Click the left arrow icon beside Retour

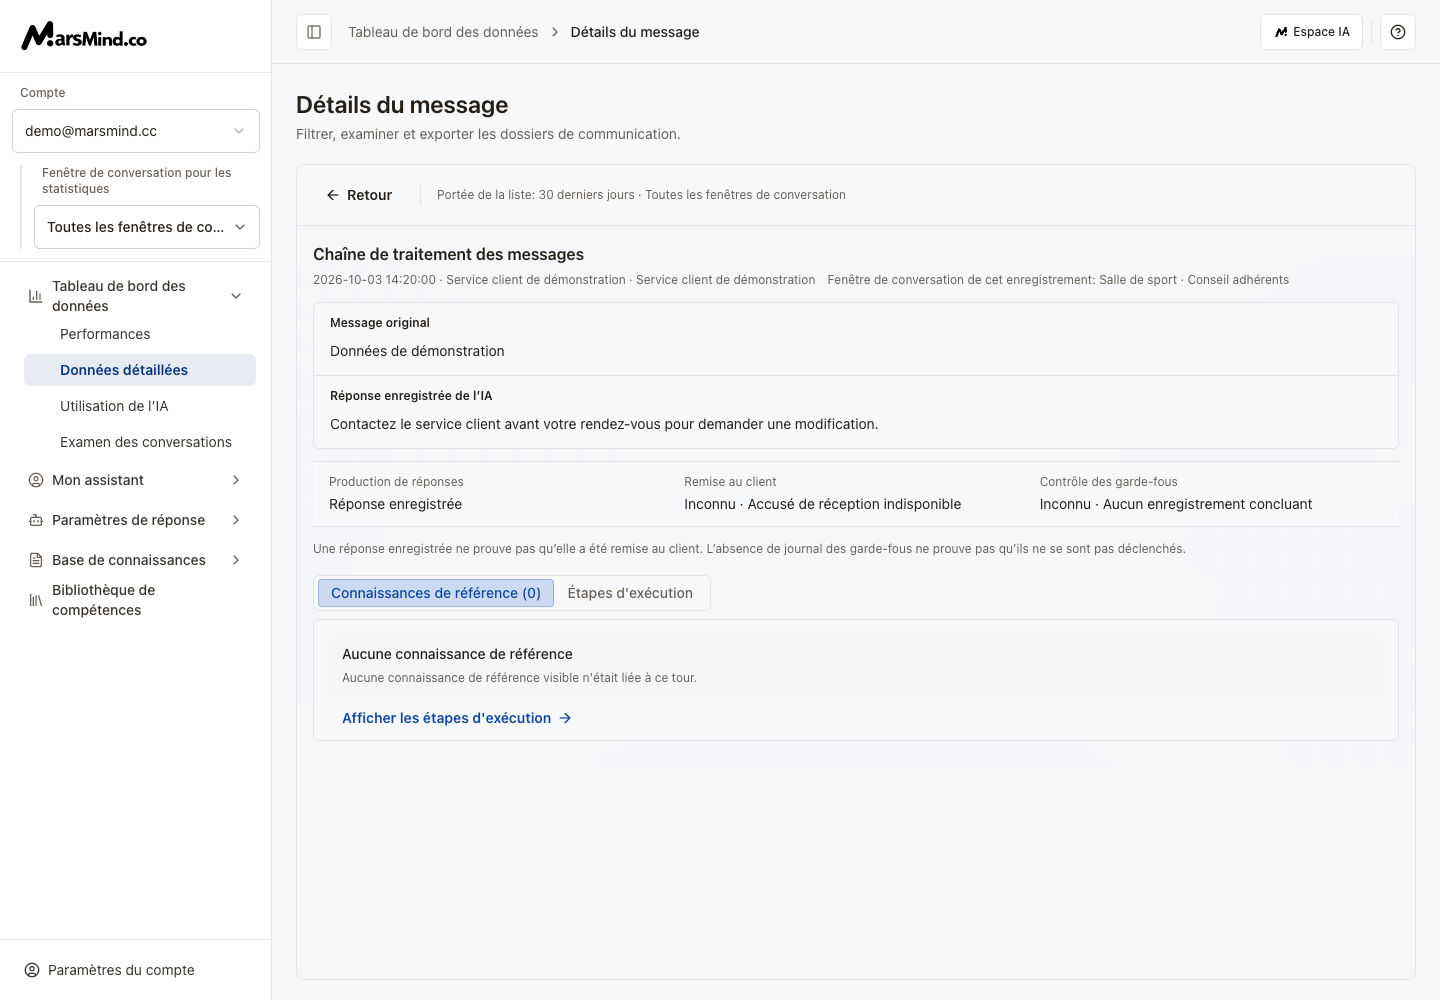click(333, 195)
